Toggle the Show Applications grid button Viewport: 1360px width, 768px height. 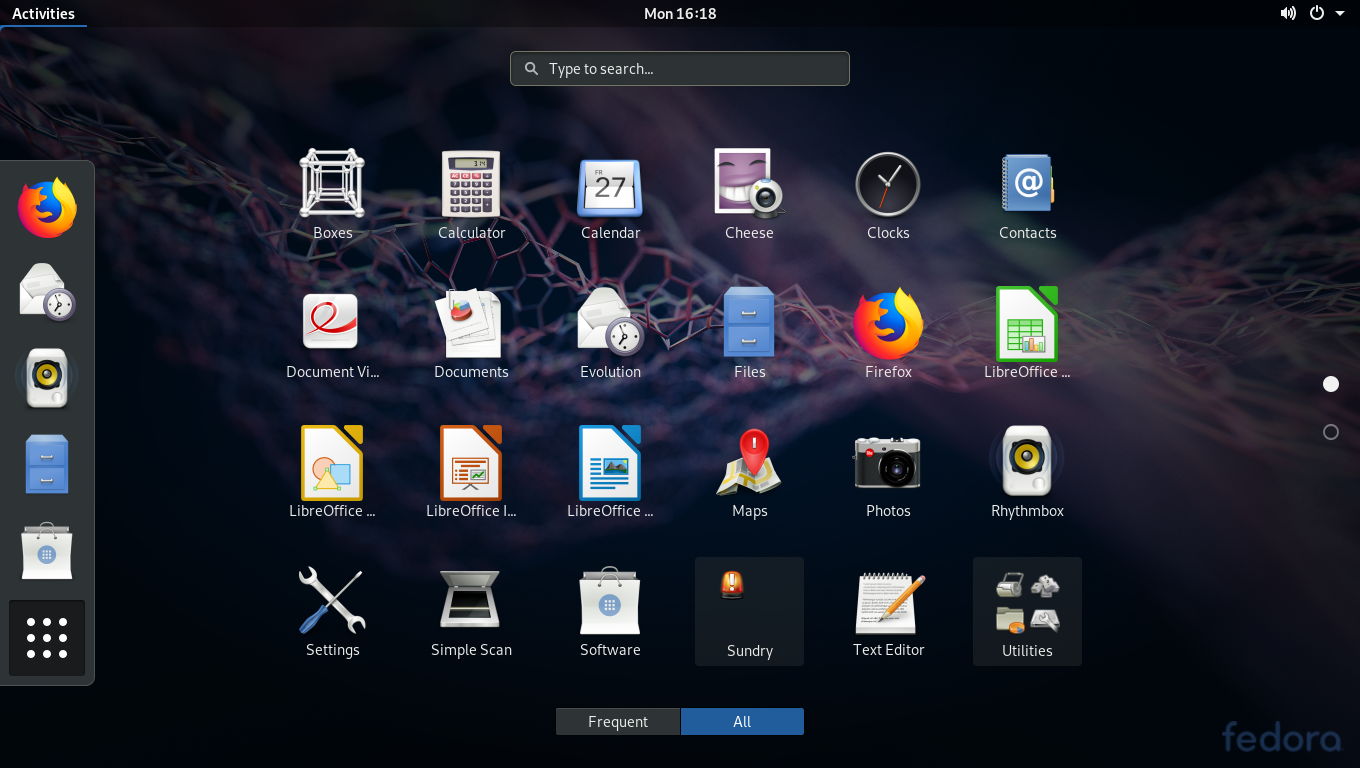pos(47,638)
